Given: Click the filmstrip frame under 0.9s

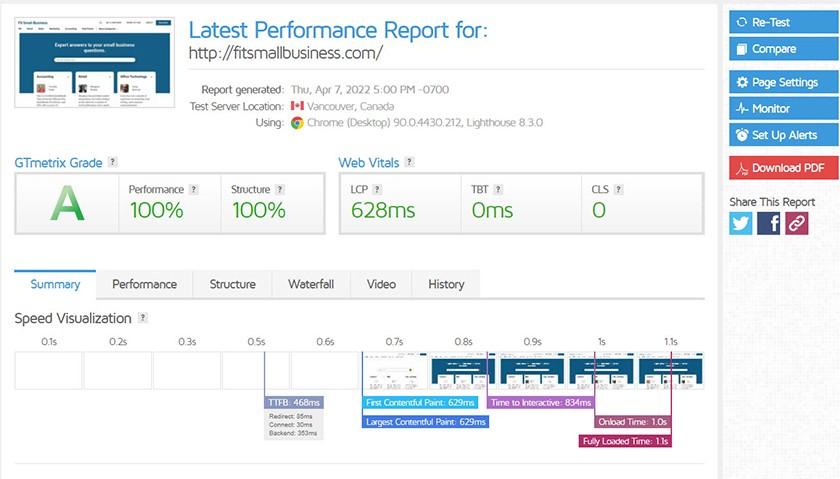Looking at the screenshot, I should pyautogui.click(x=532, y=370).
